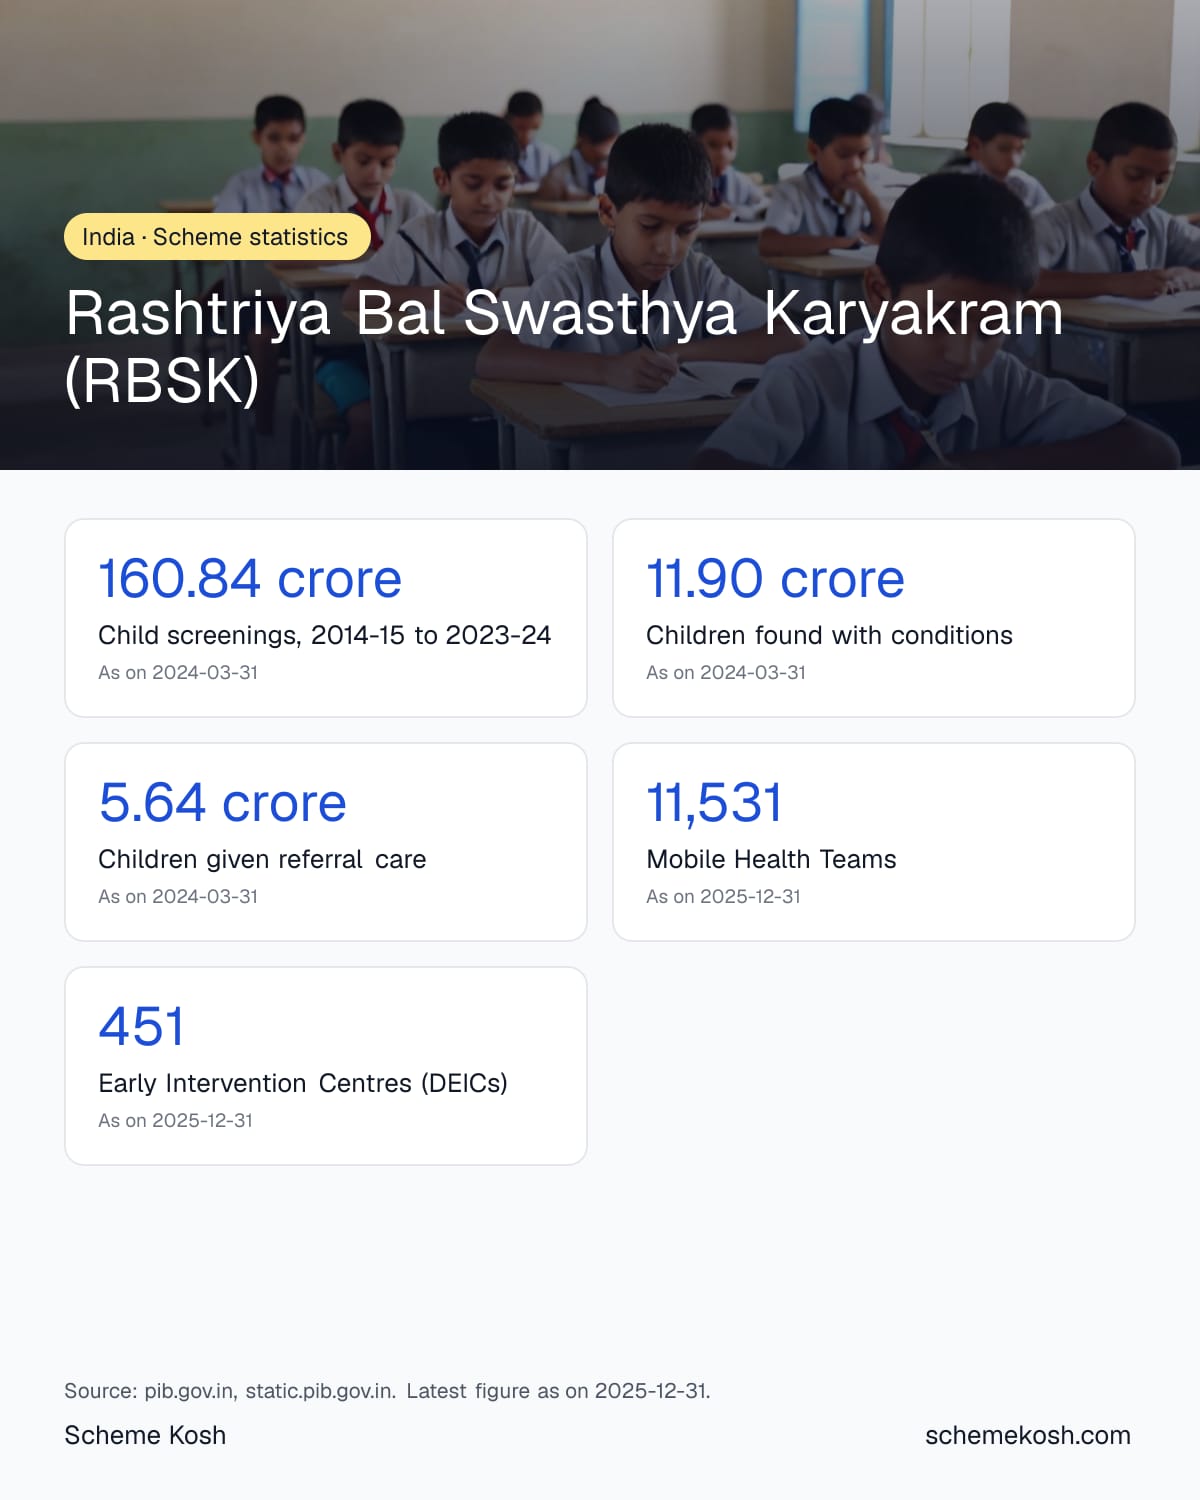This screenshot has height=1500, width=1200.
Task: Click the 5.64 crore figure
Action: pos(222,803)
